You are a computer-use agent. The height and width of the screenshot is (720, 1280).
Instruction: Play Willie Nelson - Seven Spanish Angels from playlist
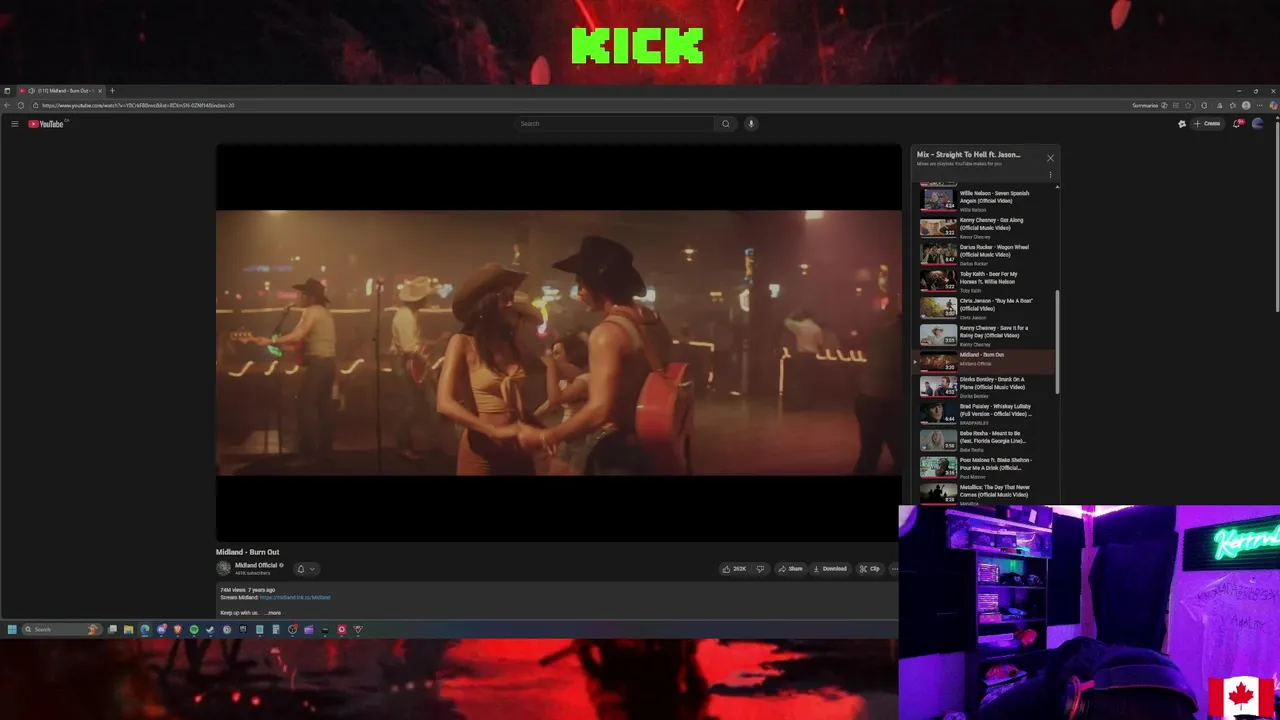[985, 200]
